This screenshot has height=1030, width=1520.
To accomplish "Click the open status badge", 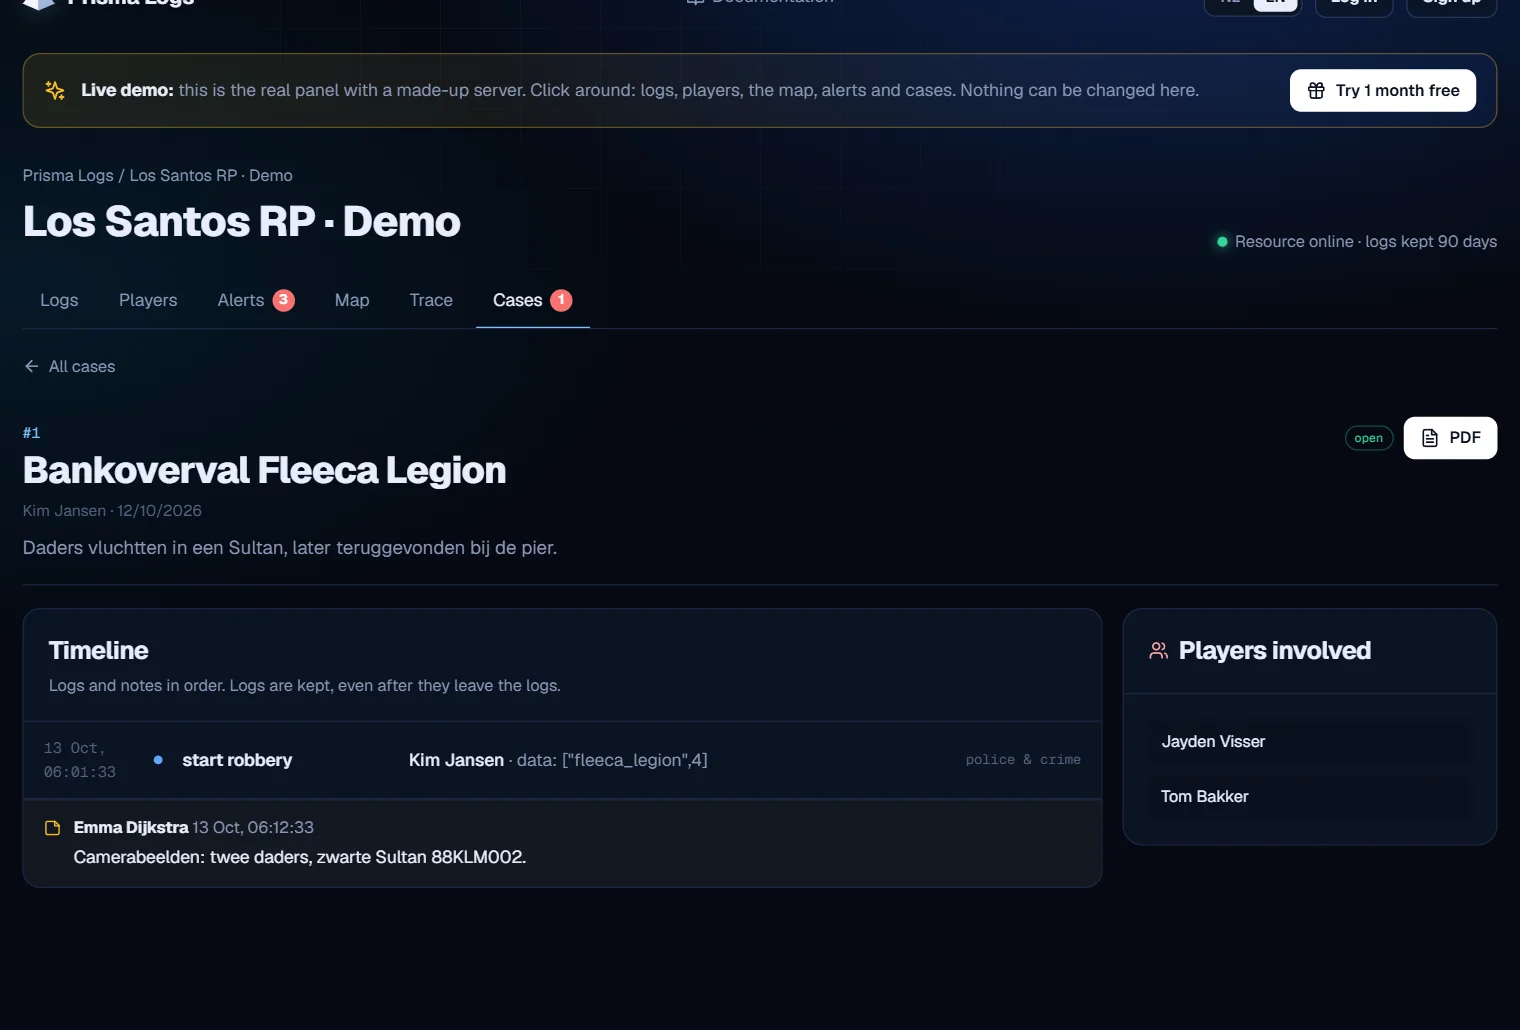I will pyautogui.click(x=1368, y=438).
